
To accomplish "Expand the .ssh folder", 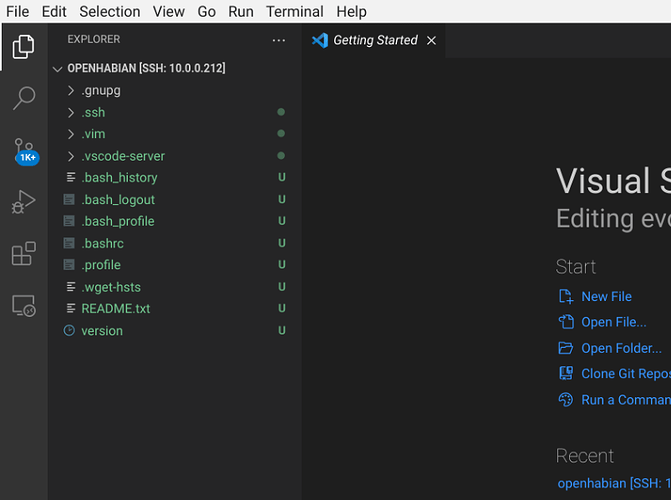I will pyautogui.click(x=71, y=113).
